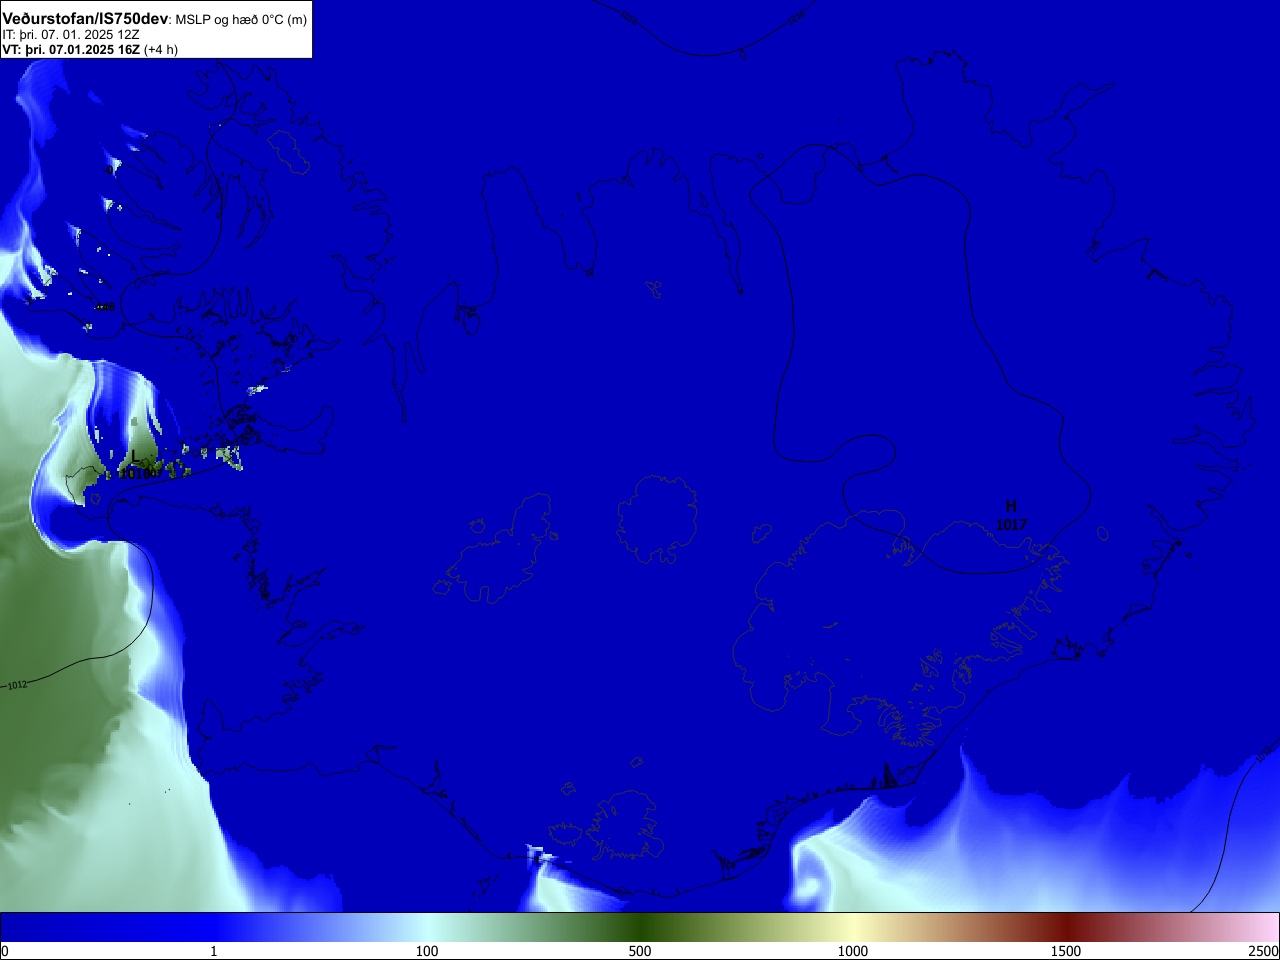Click the '1012' isobar contour label
This screenshot has height=960, width=1280.
[x=17, y=685]
